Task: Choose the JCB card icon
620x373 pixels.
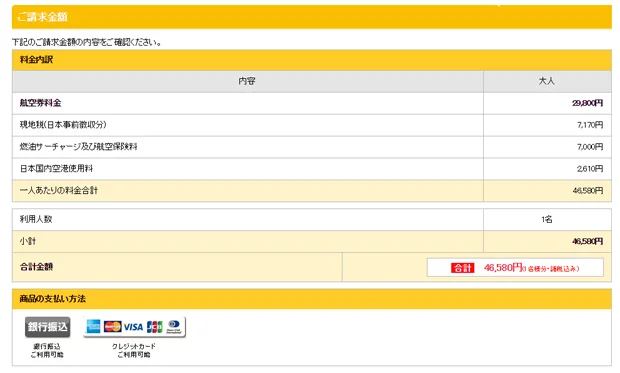Action: [x=155, y=327]
